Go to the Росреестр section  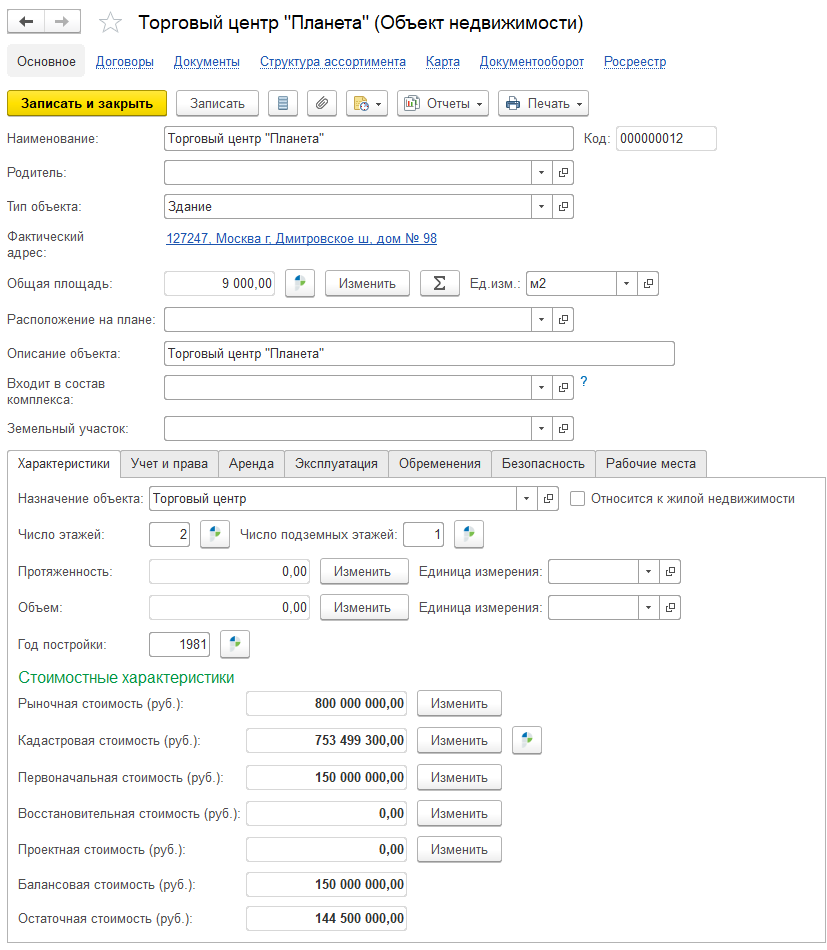coord(634,62)
